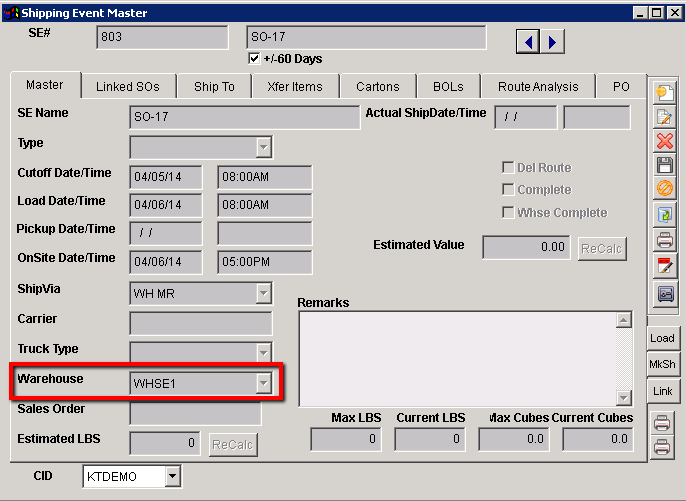Go to previous record with left arrow
This screenshot has height=501, width=686.
(x=528, y=41)
